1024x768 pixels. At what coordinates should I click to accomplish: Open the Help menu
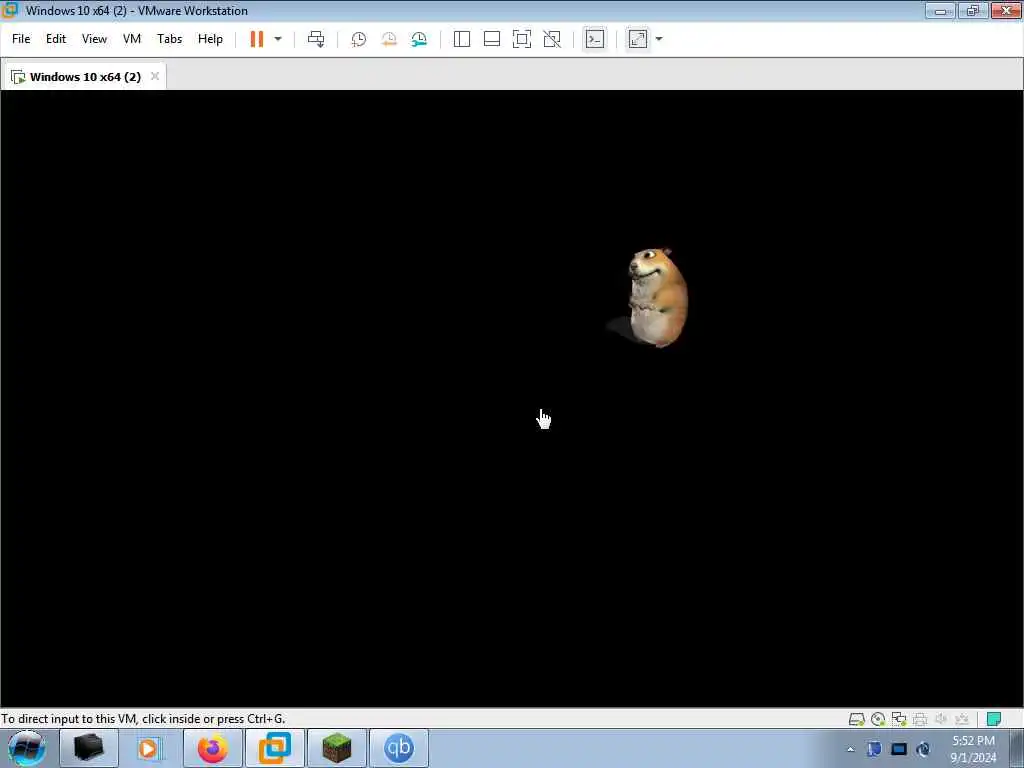tap(210, 39)
